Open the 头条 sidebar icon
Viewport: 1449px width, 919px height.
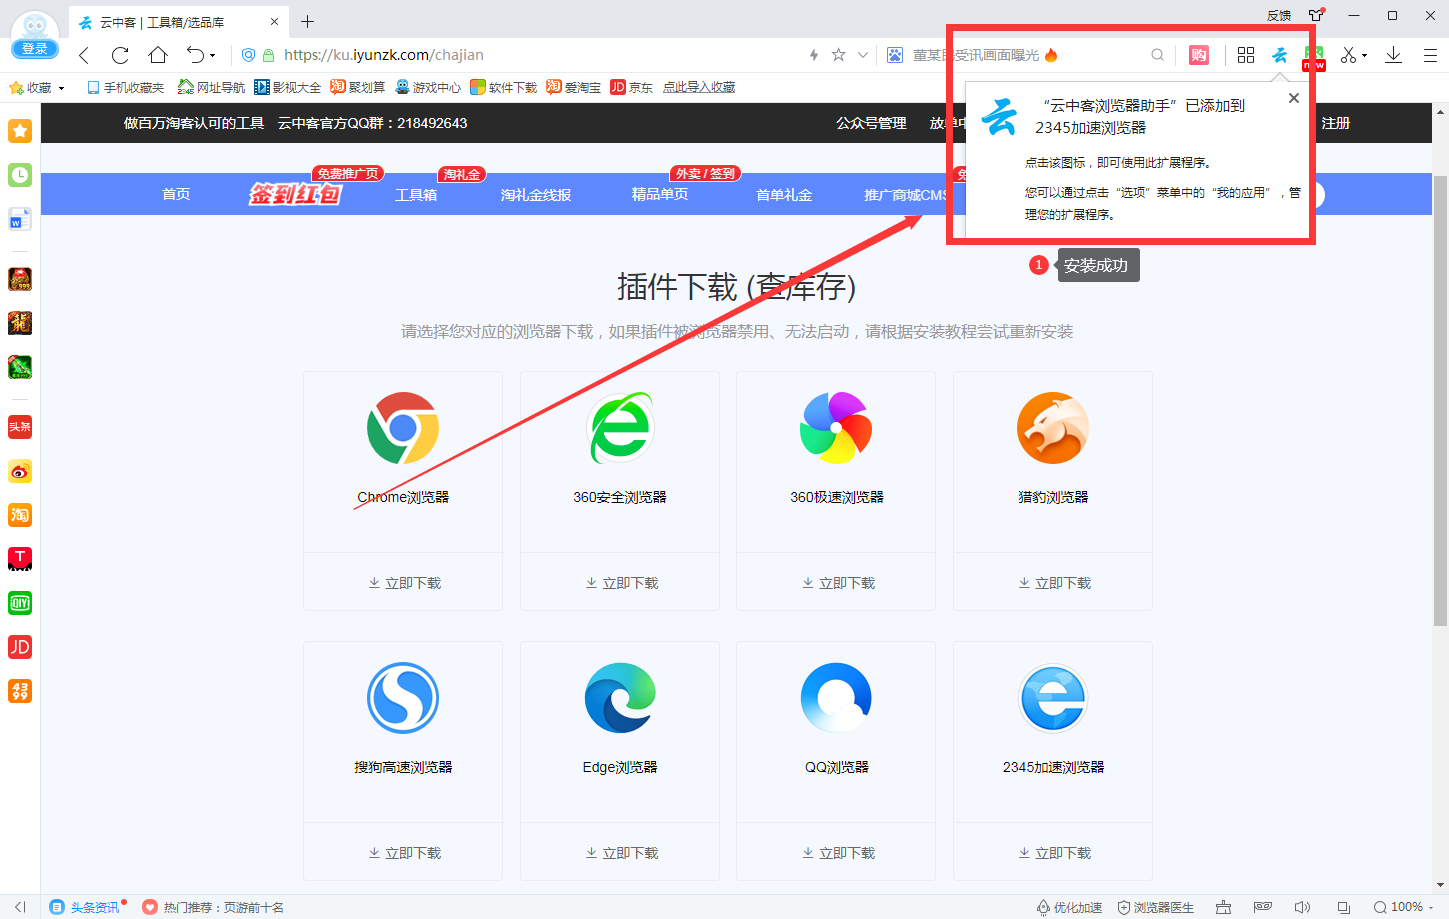pos(20,427)
